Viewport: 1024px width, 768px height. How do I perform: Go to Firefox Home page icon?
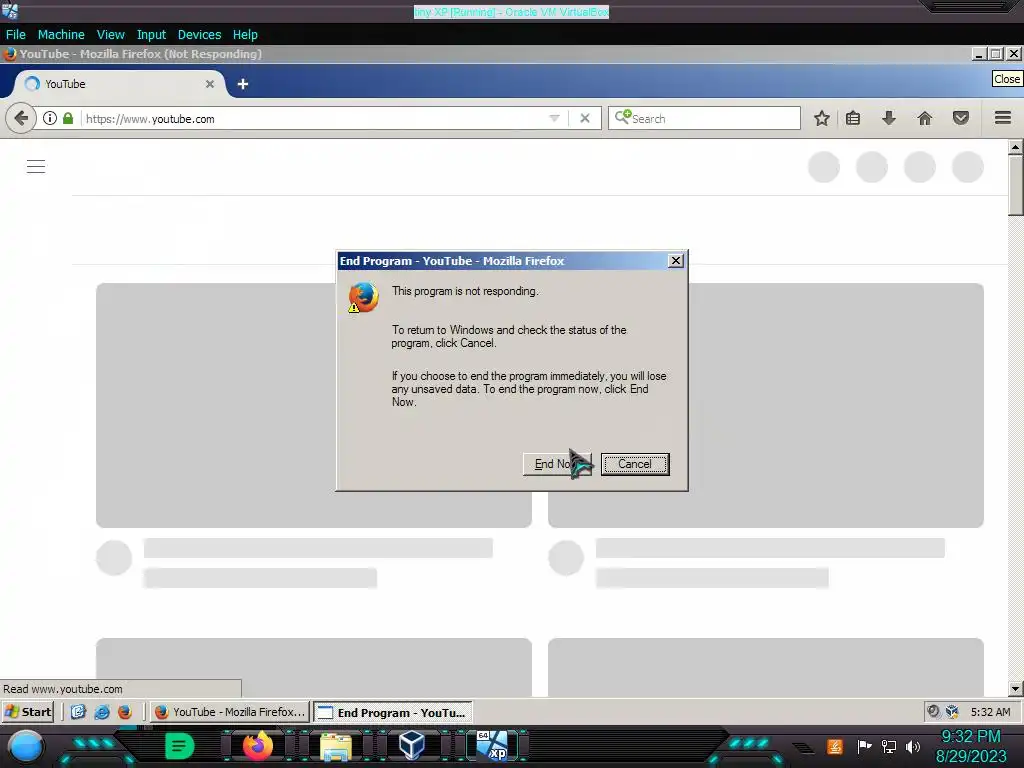(x=924, y=118)
